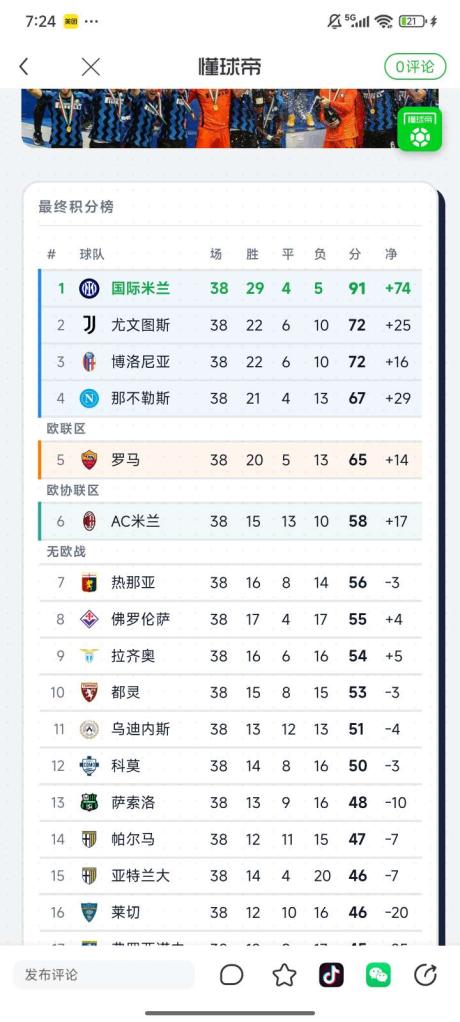Tap the share arrow icon
Viewport: 460px width, 1022px height.
(425, 975)
